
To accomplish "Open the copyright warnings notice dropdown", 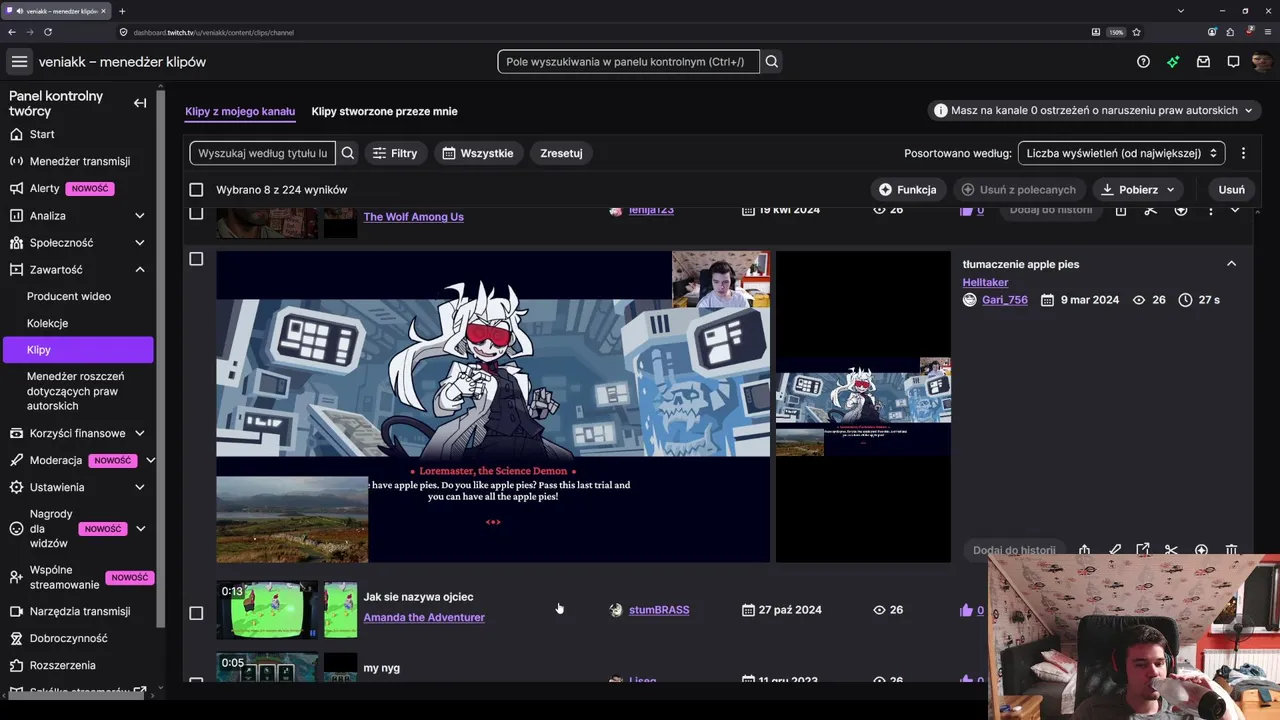I will pos(1095,110).
